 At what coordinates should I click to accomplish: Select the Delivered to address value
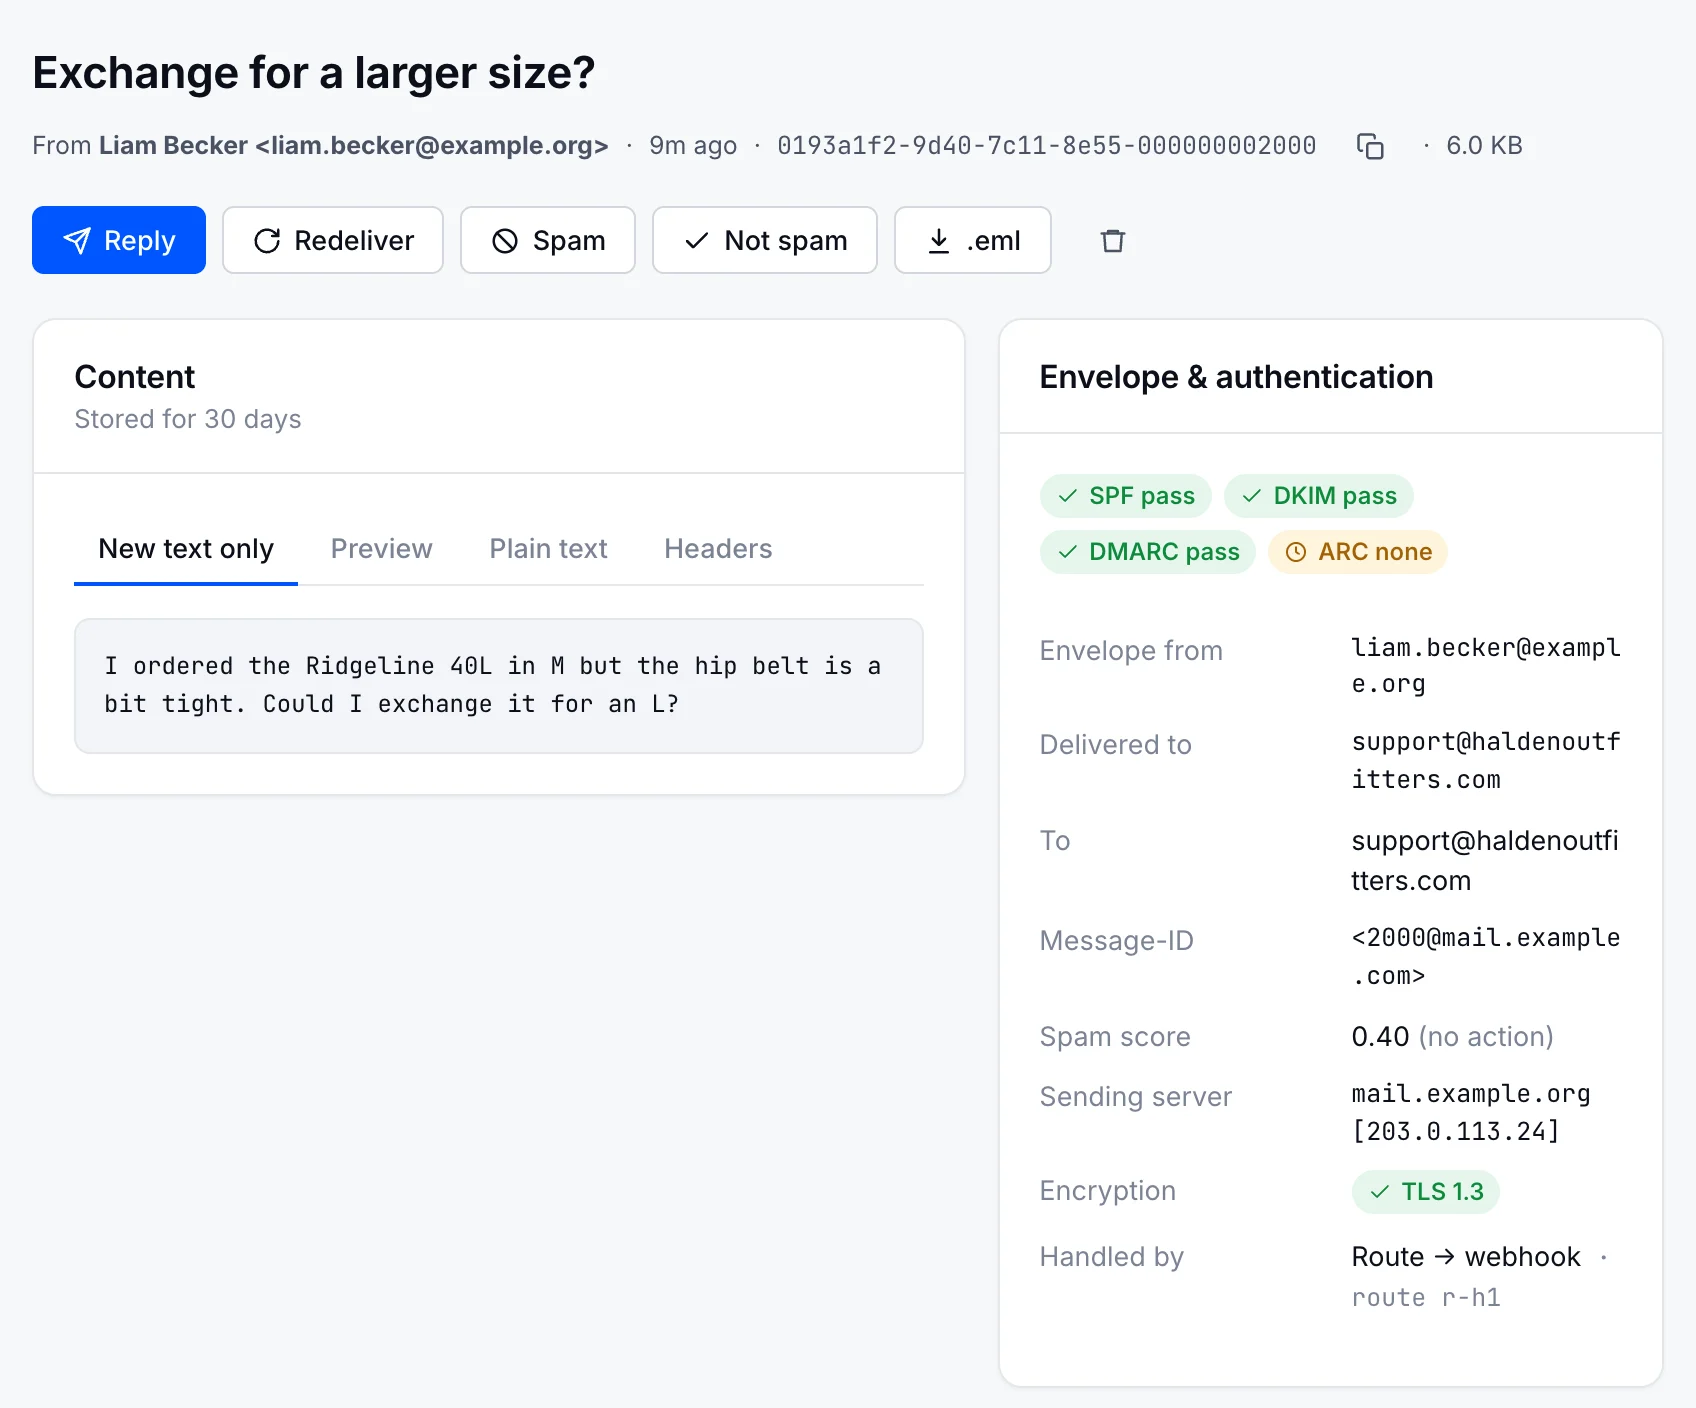[x=1486, y=761]
